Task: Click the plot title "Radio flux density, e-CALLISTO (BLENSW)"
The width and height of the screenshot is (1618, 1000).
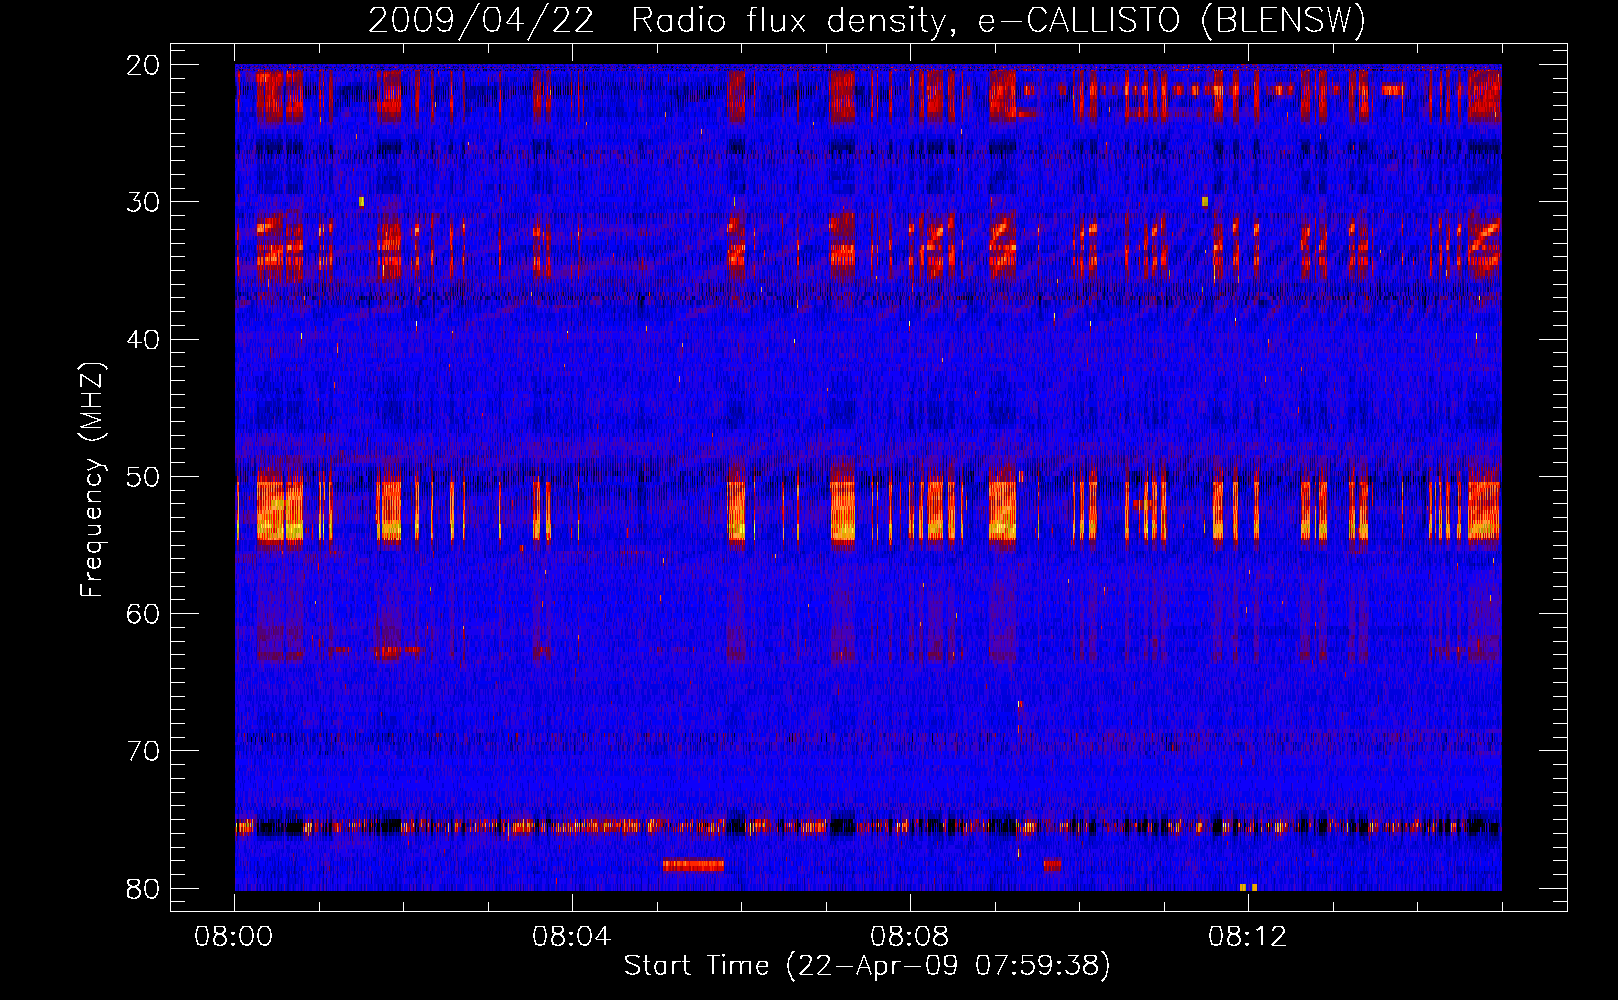Action: [x=998, y=20]
